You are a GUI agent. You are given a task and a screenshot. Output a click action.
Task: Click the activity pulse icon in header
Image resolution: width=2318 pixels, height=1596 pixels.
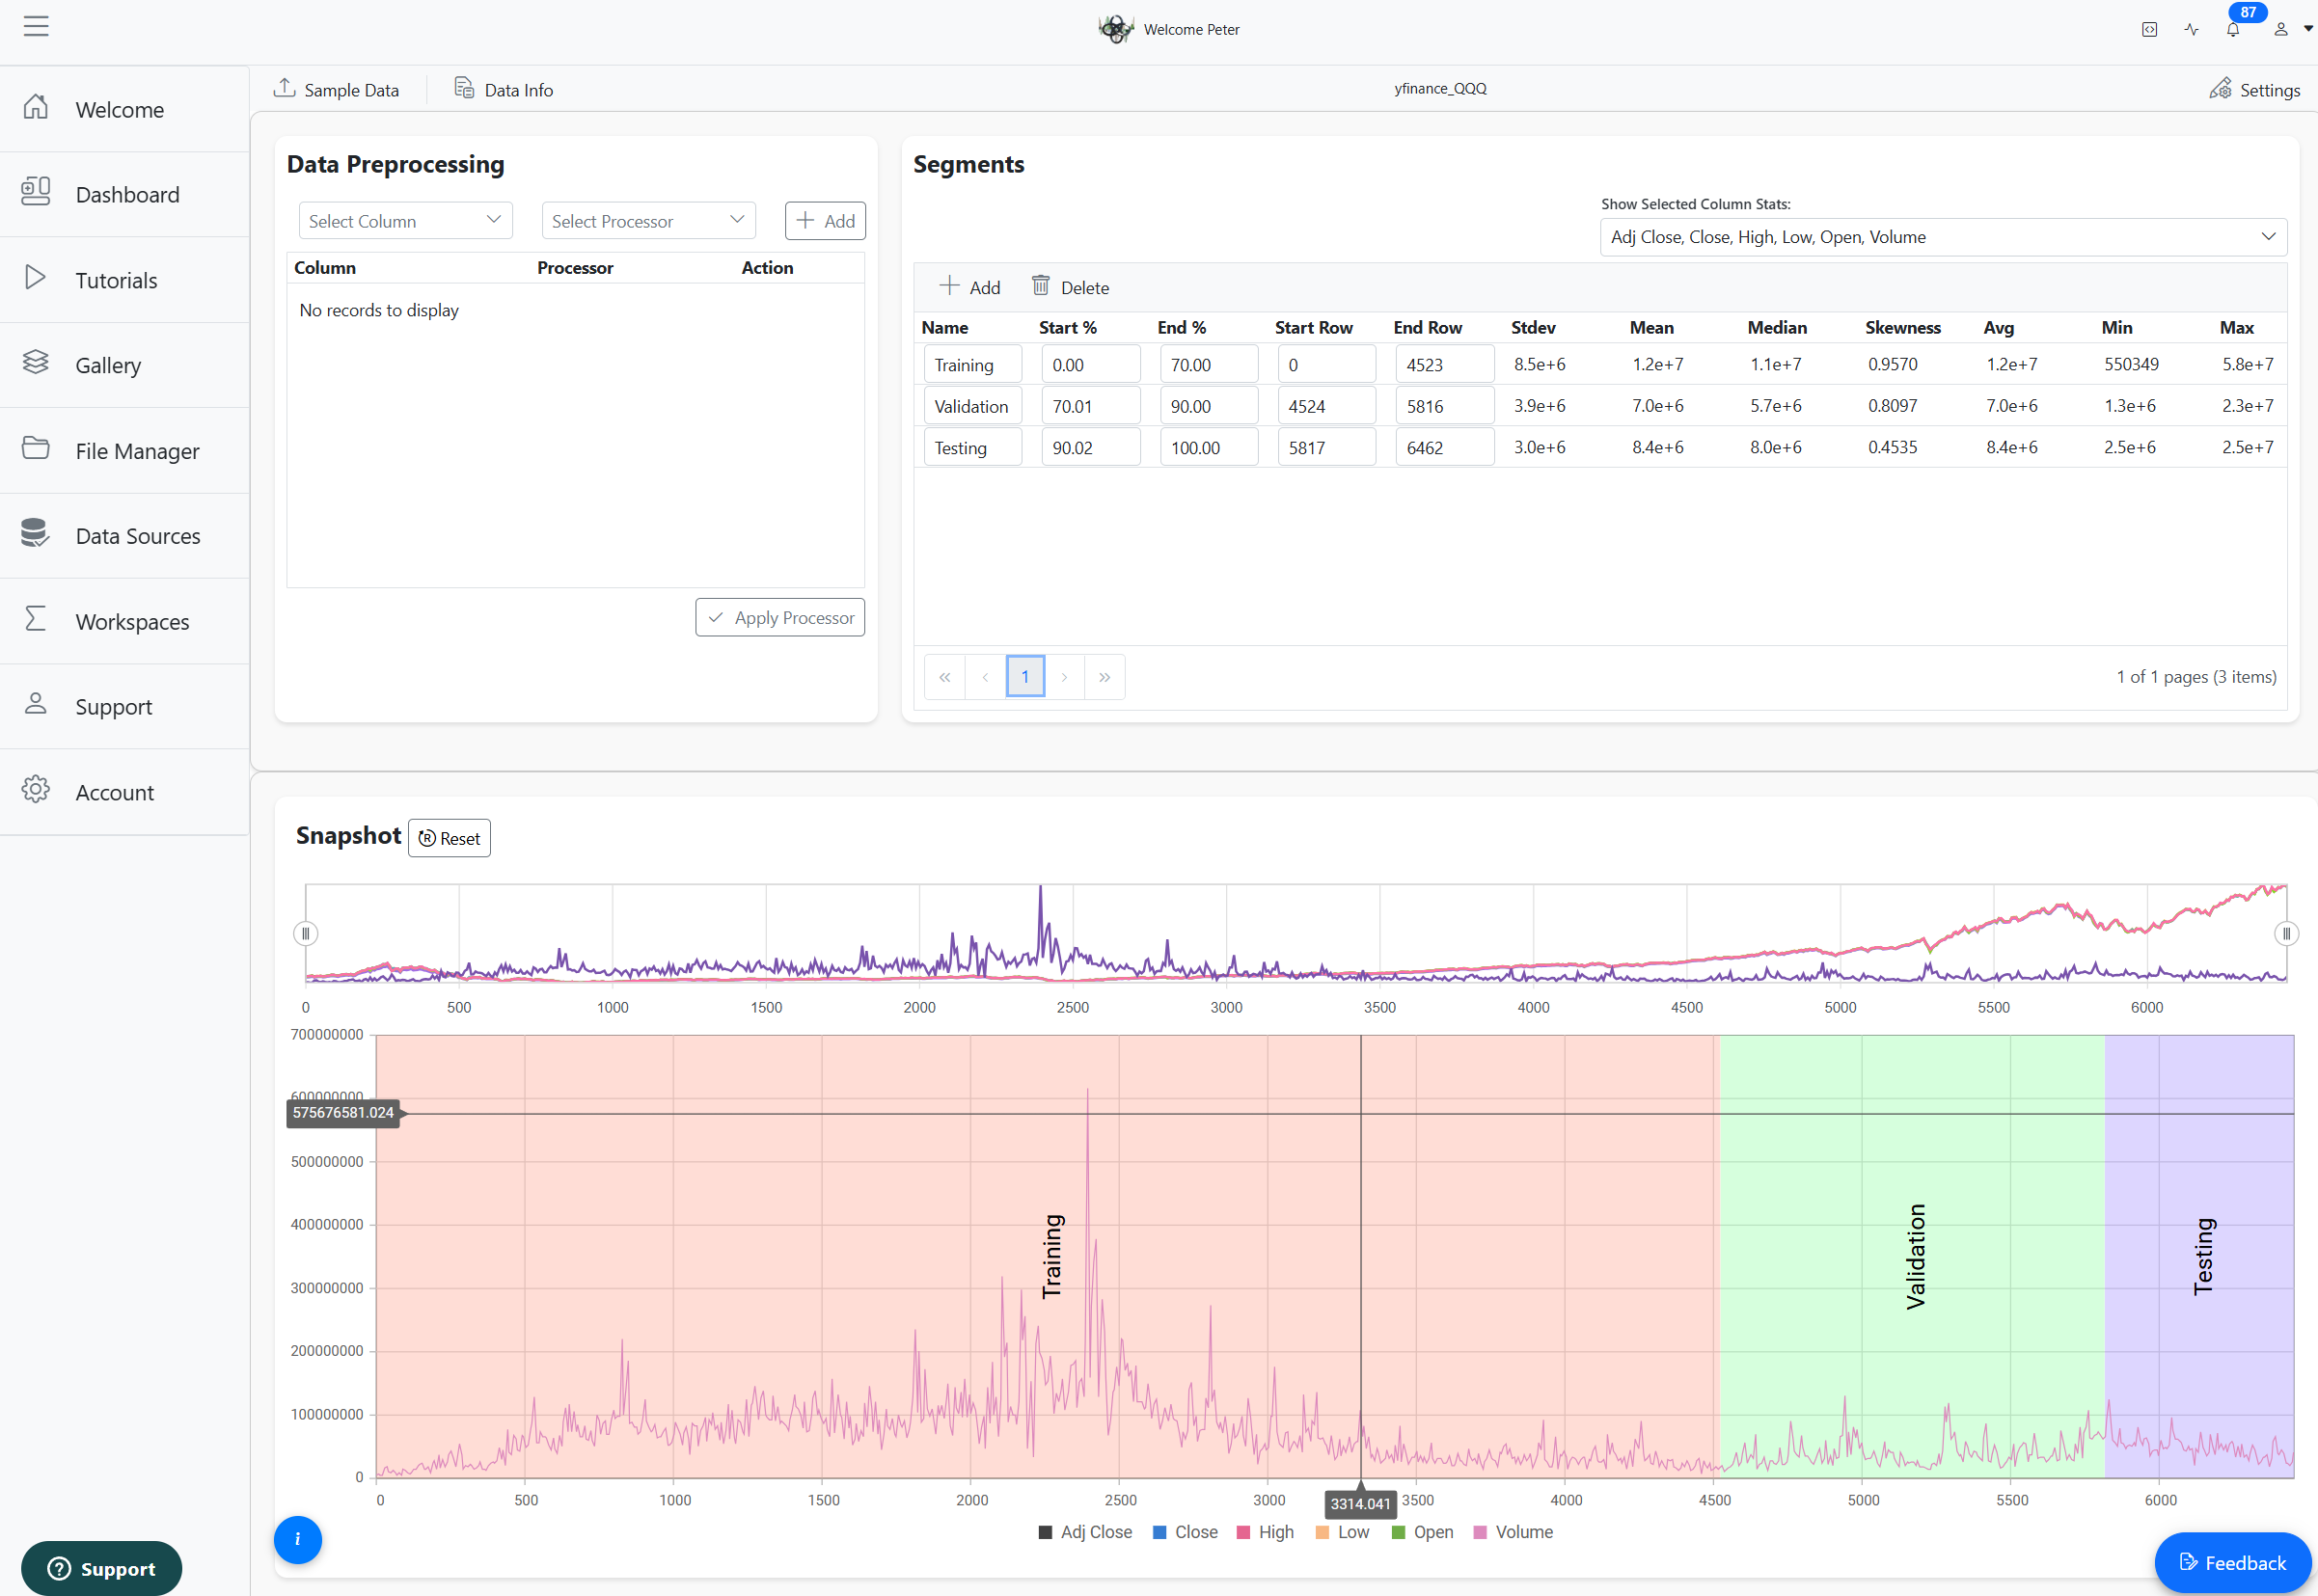[2191, 30]
